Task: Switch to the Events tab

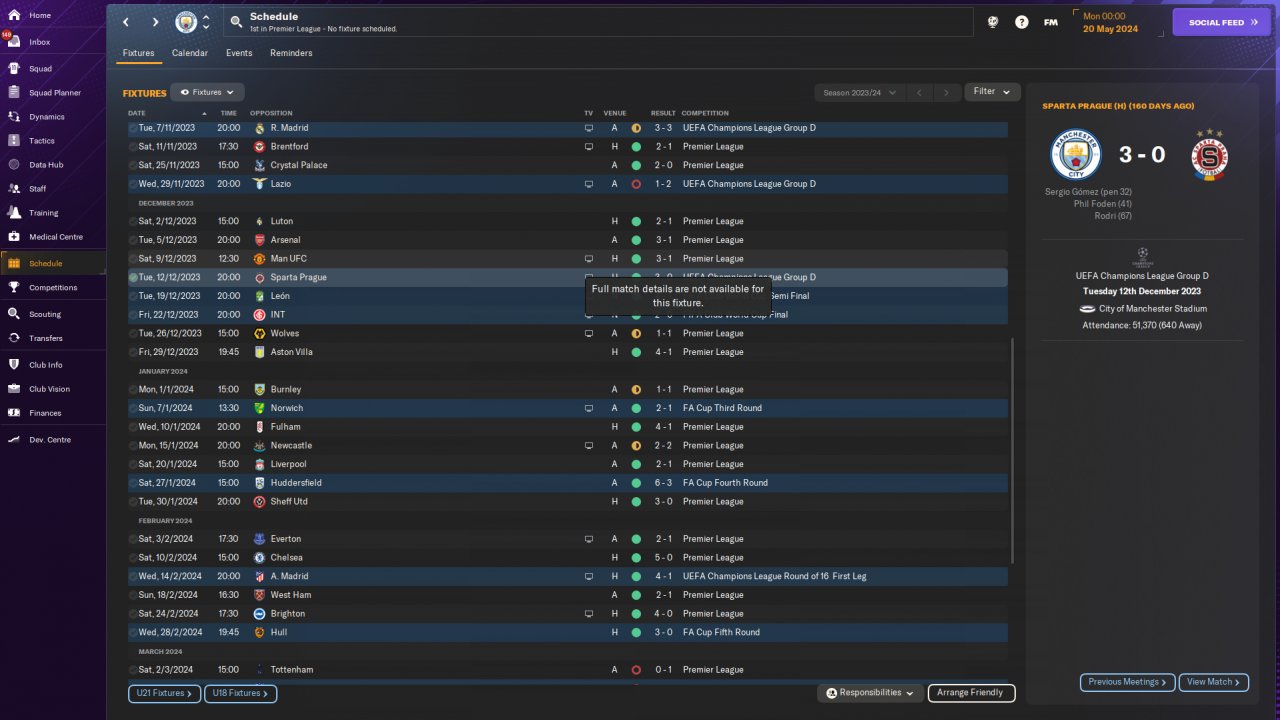Action: point(239,53)
